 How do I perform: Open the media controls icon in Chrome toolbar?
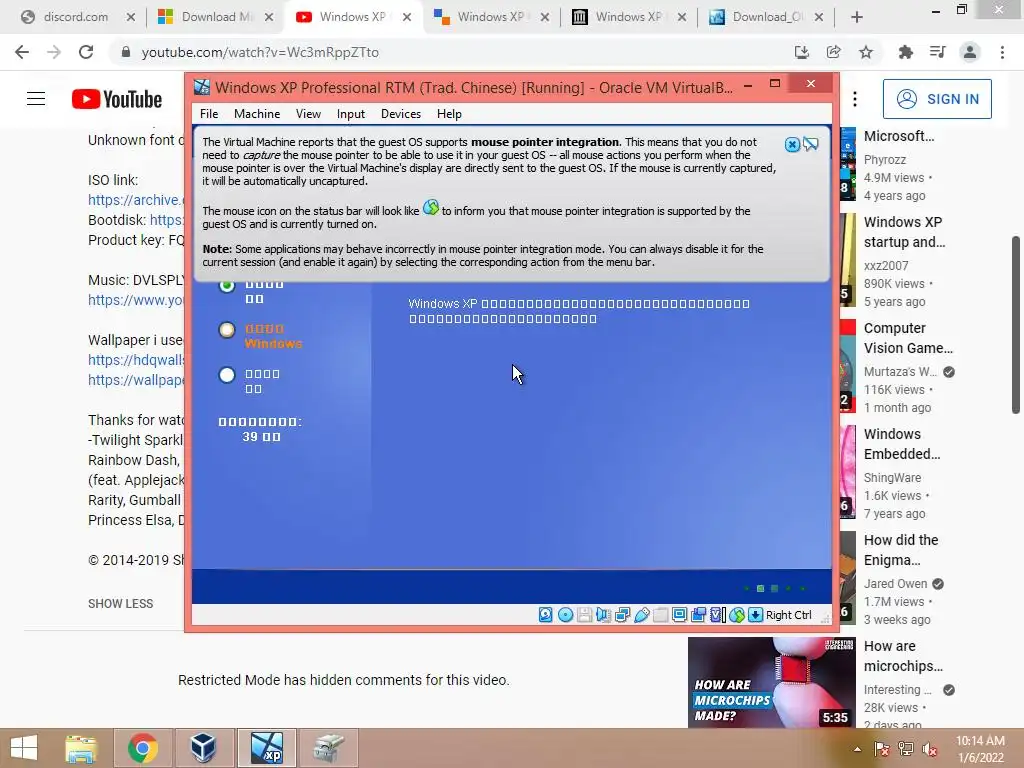pyautogui.click(x=938, y=52)
